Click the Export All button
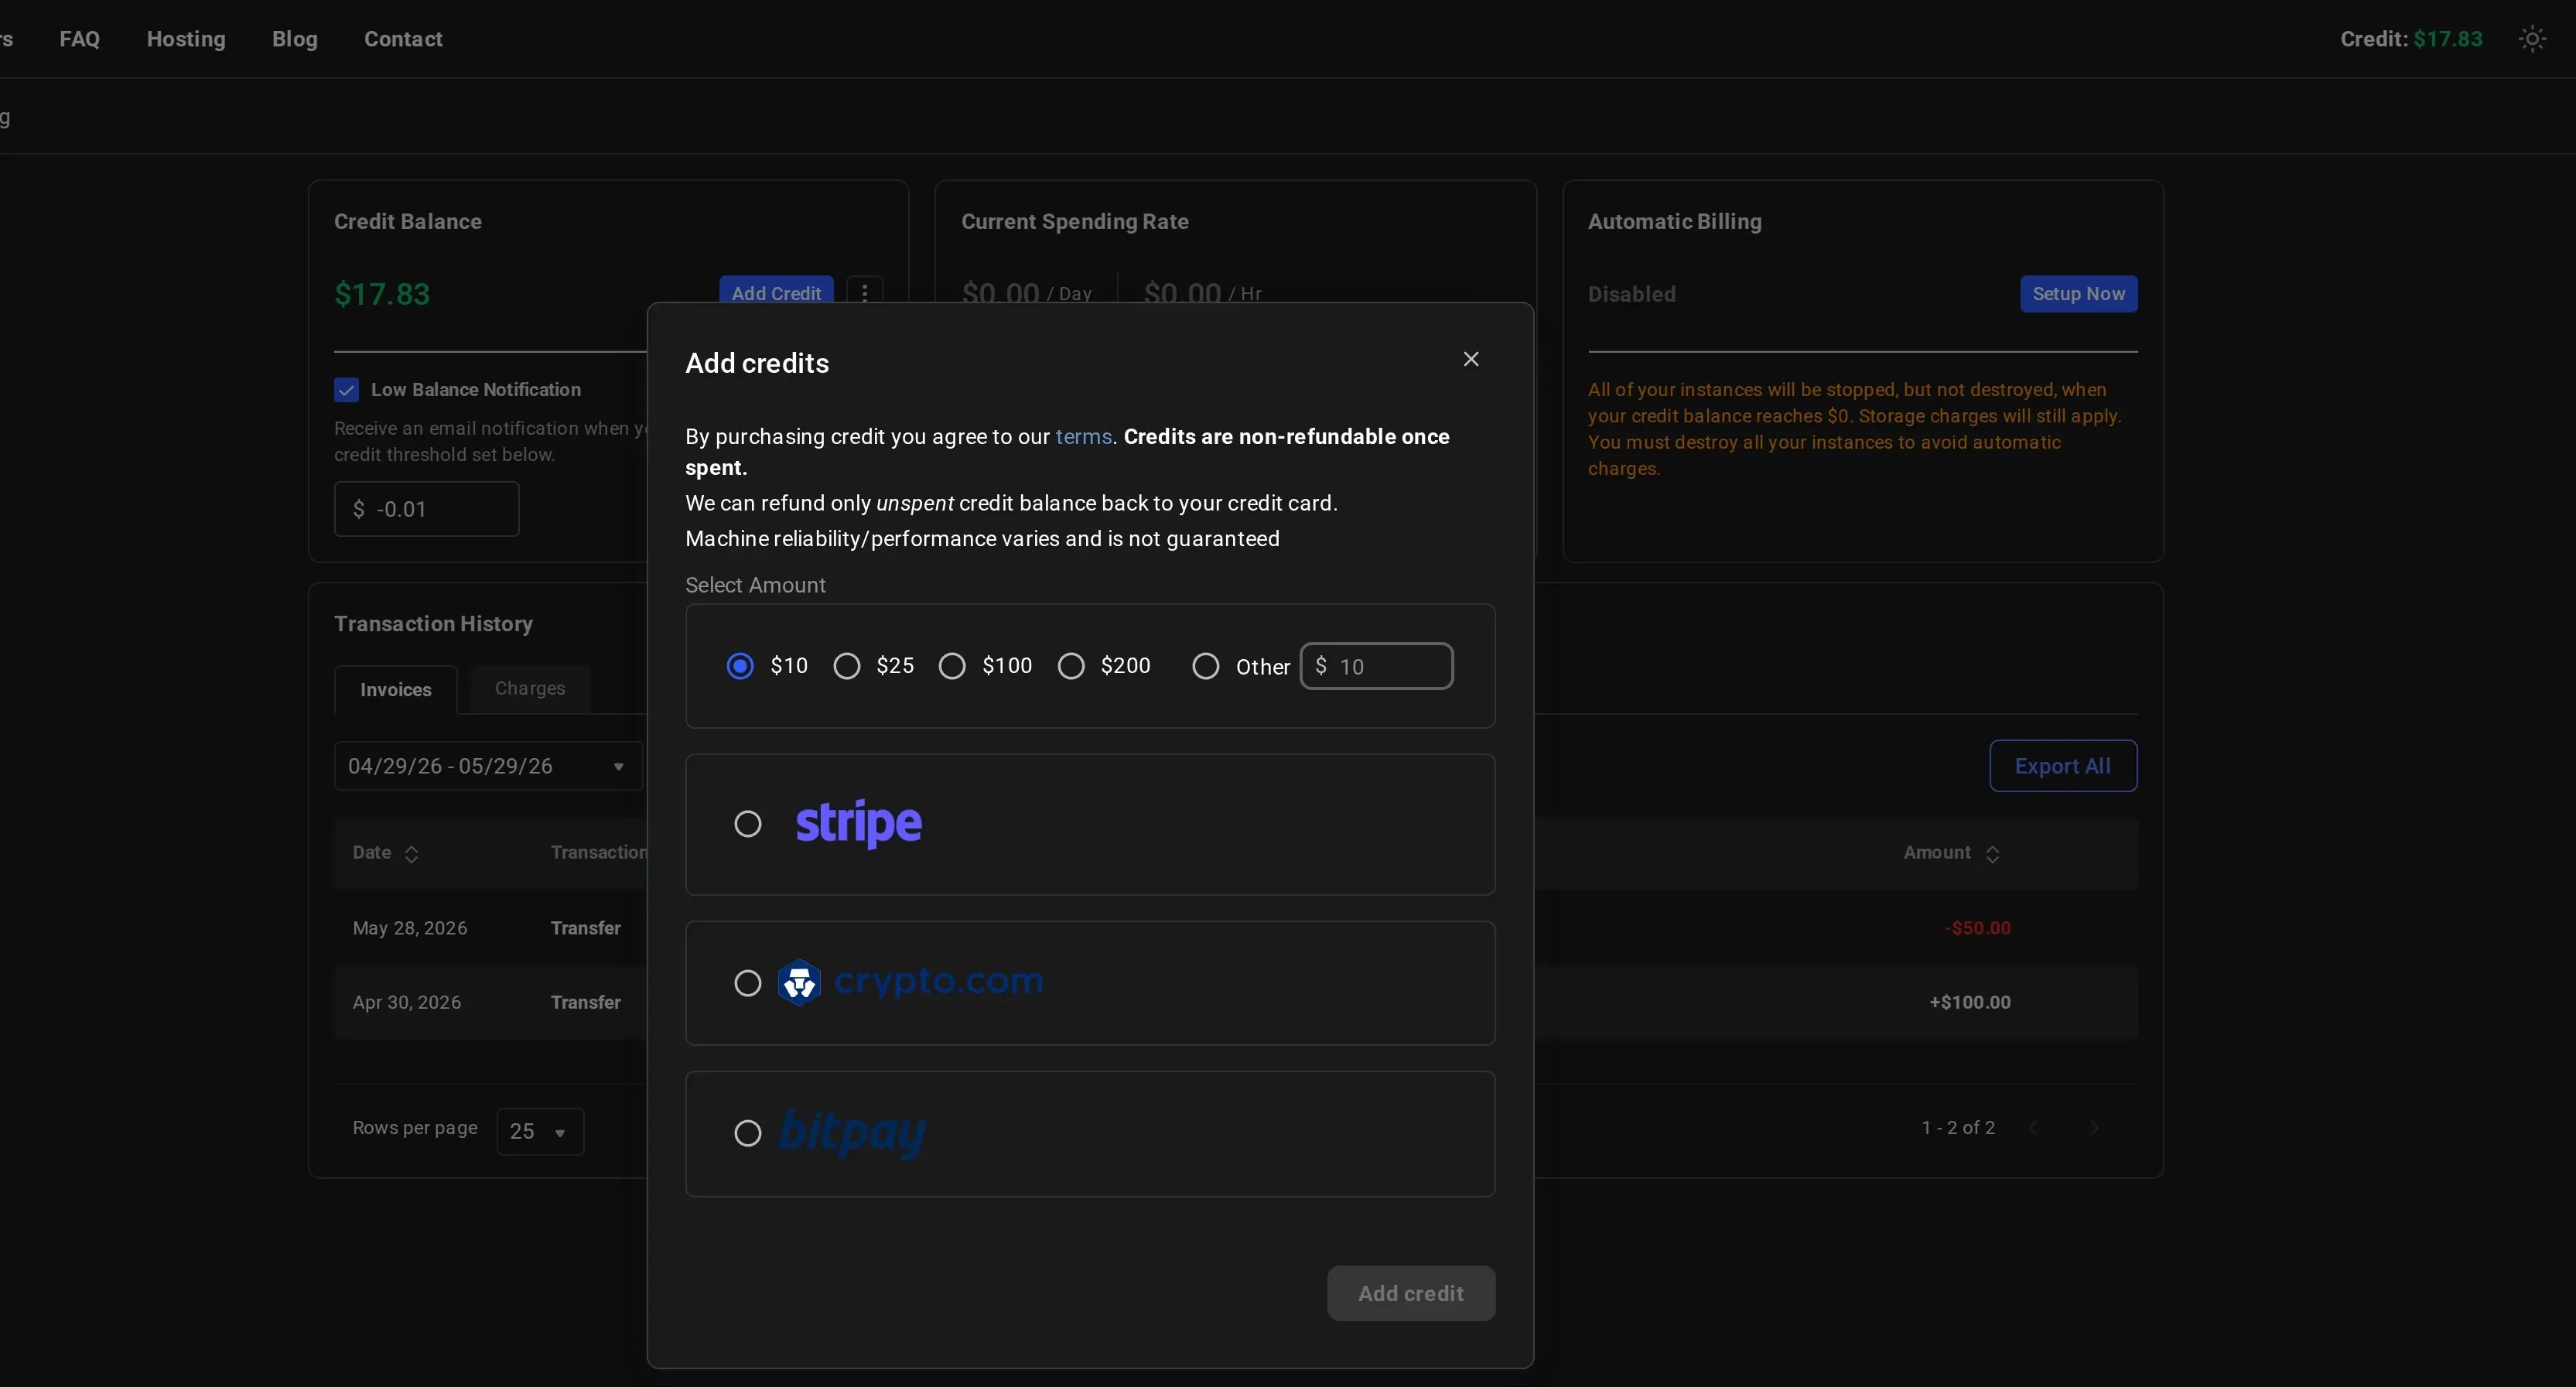The height and width of the screenshot is (1387, 2576). click(2063, 766)
